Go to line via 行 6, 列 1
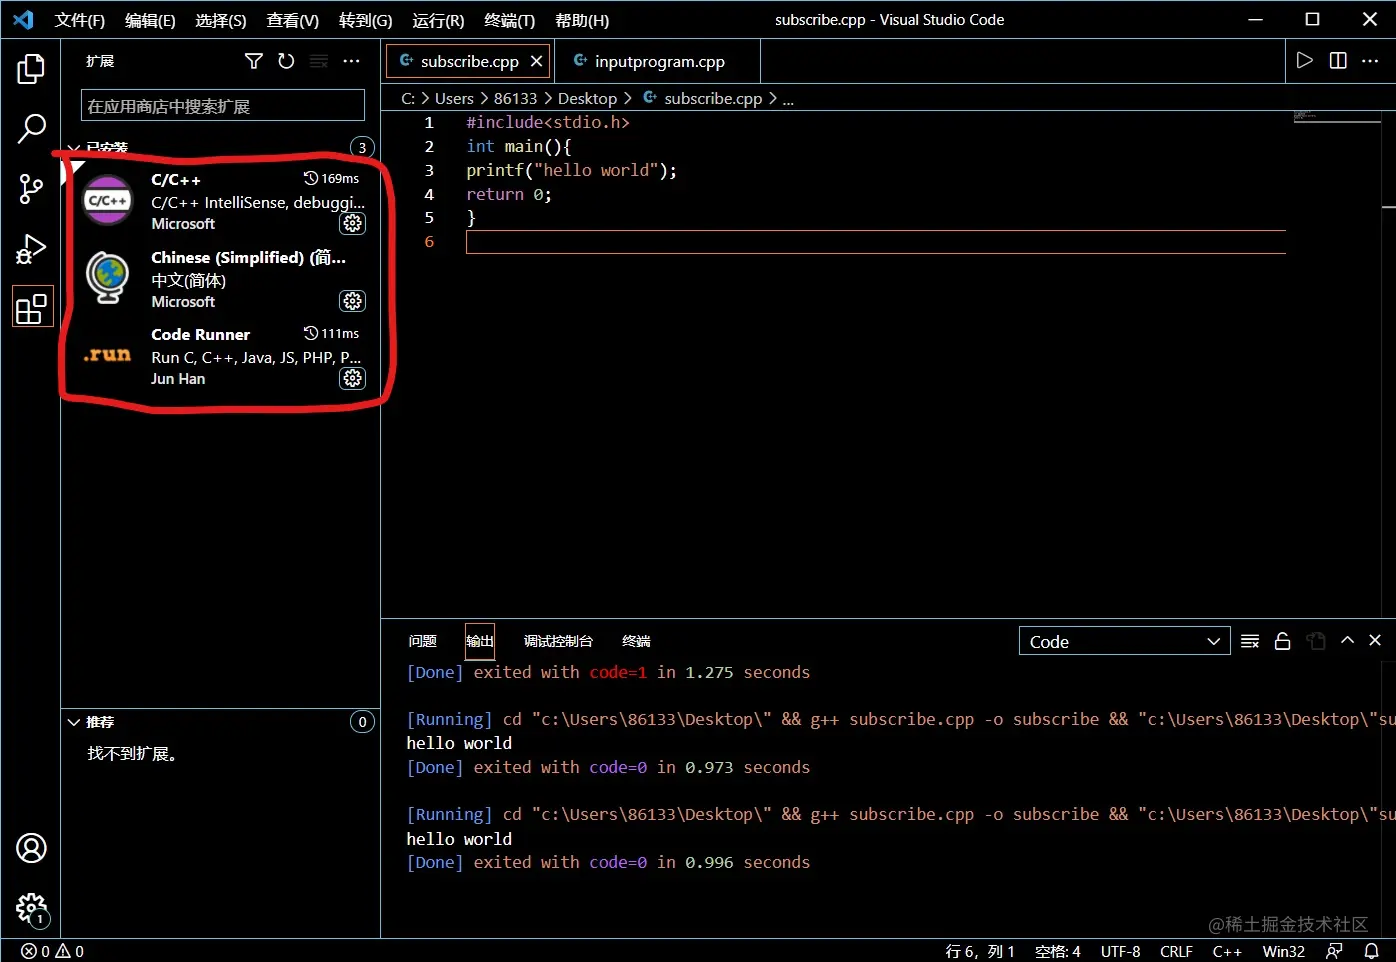 click(980, 951)
